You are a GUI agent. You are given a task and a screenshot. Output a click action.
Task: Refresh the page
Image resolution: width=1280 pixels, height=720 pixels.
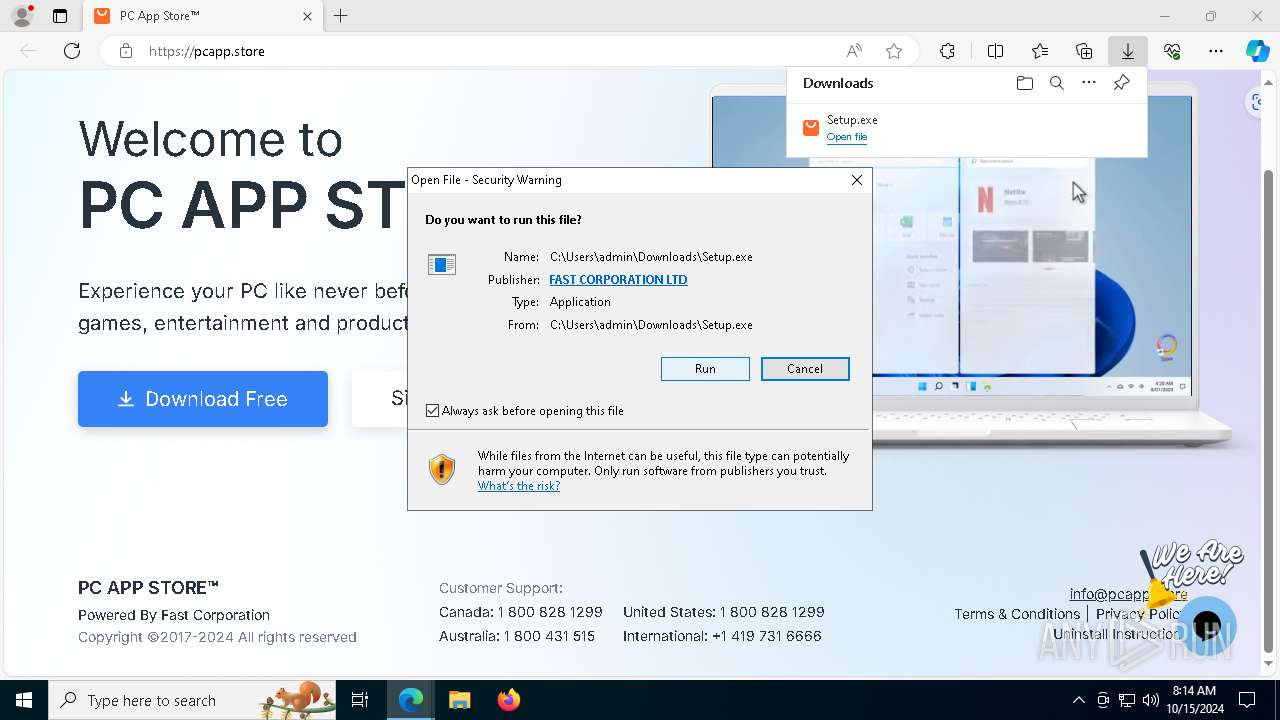[72, 51]
